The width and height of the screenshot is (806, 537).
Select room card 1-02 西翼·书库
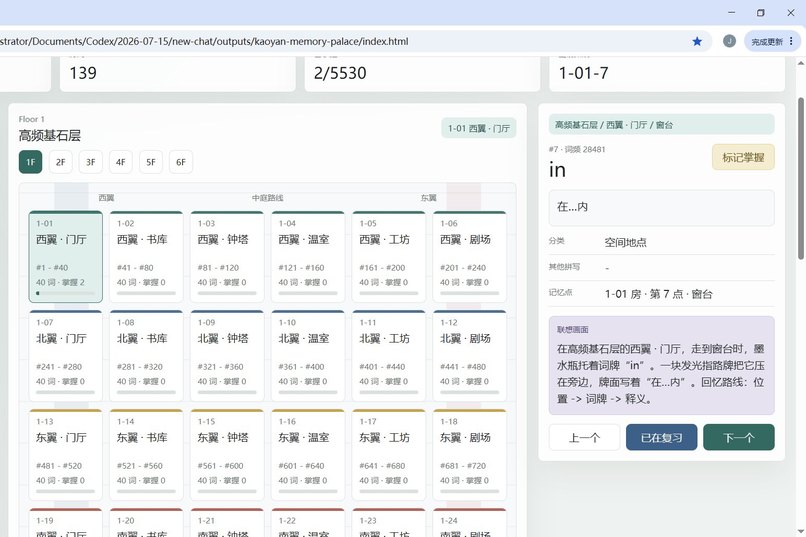click(x=146, y=256)
